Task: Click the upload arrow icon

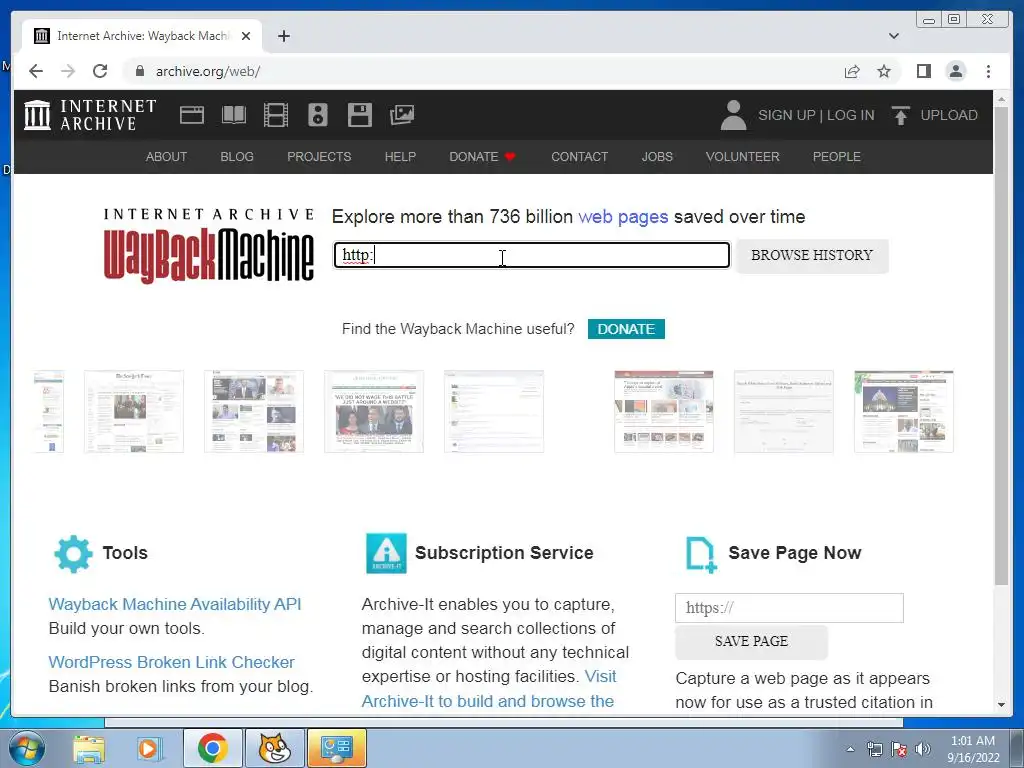Action: point(901,116)
